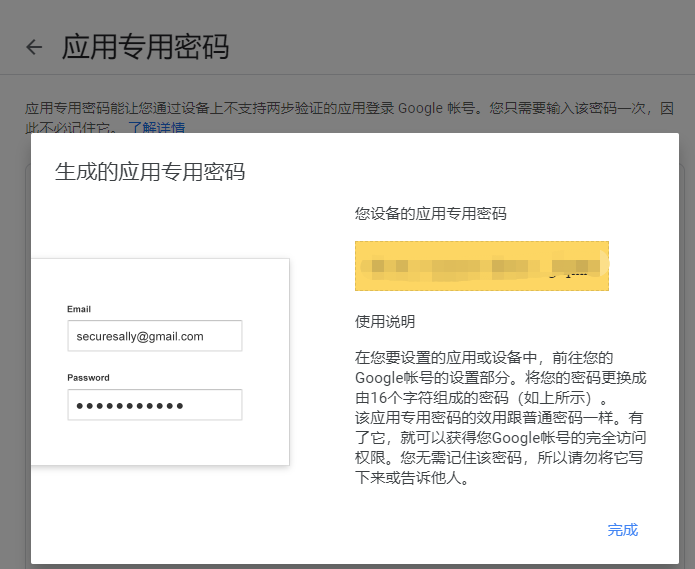The height and width of the screenshot is (569, 695).
Task: Click the 使用说明 heading
Action: coord(385,321)
